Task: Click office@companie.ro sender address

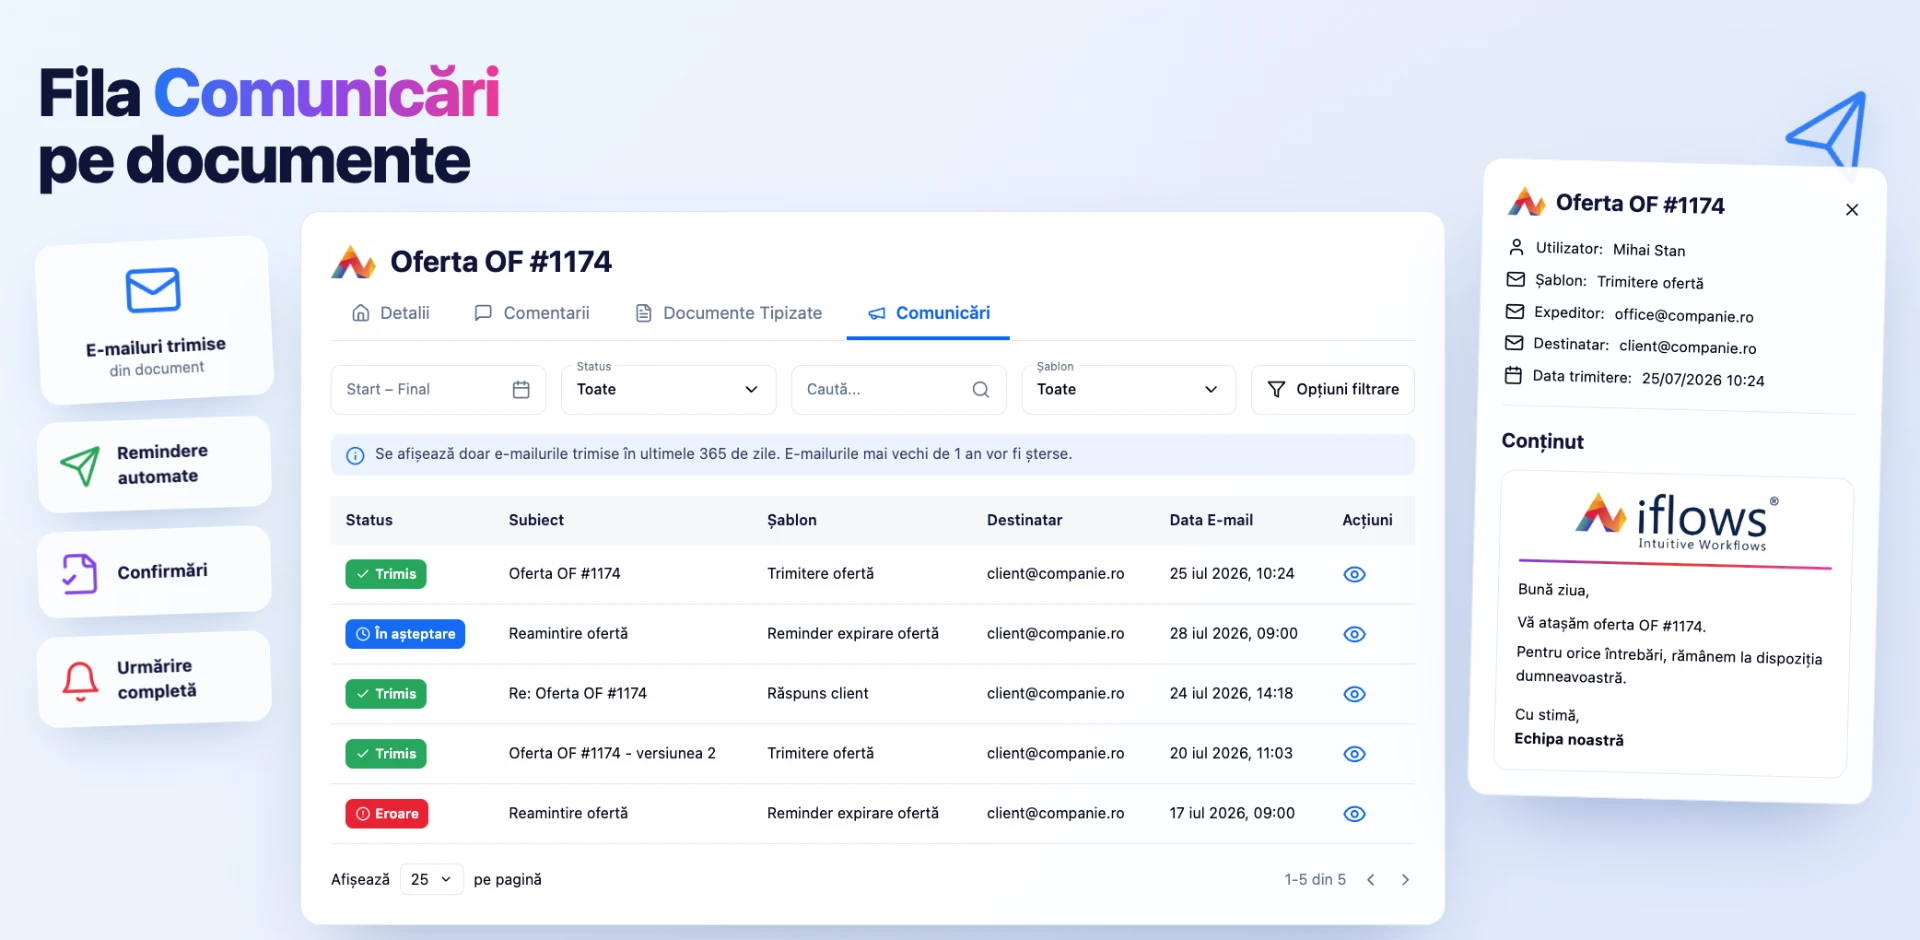Action: [x=1684, y=315]
